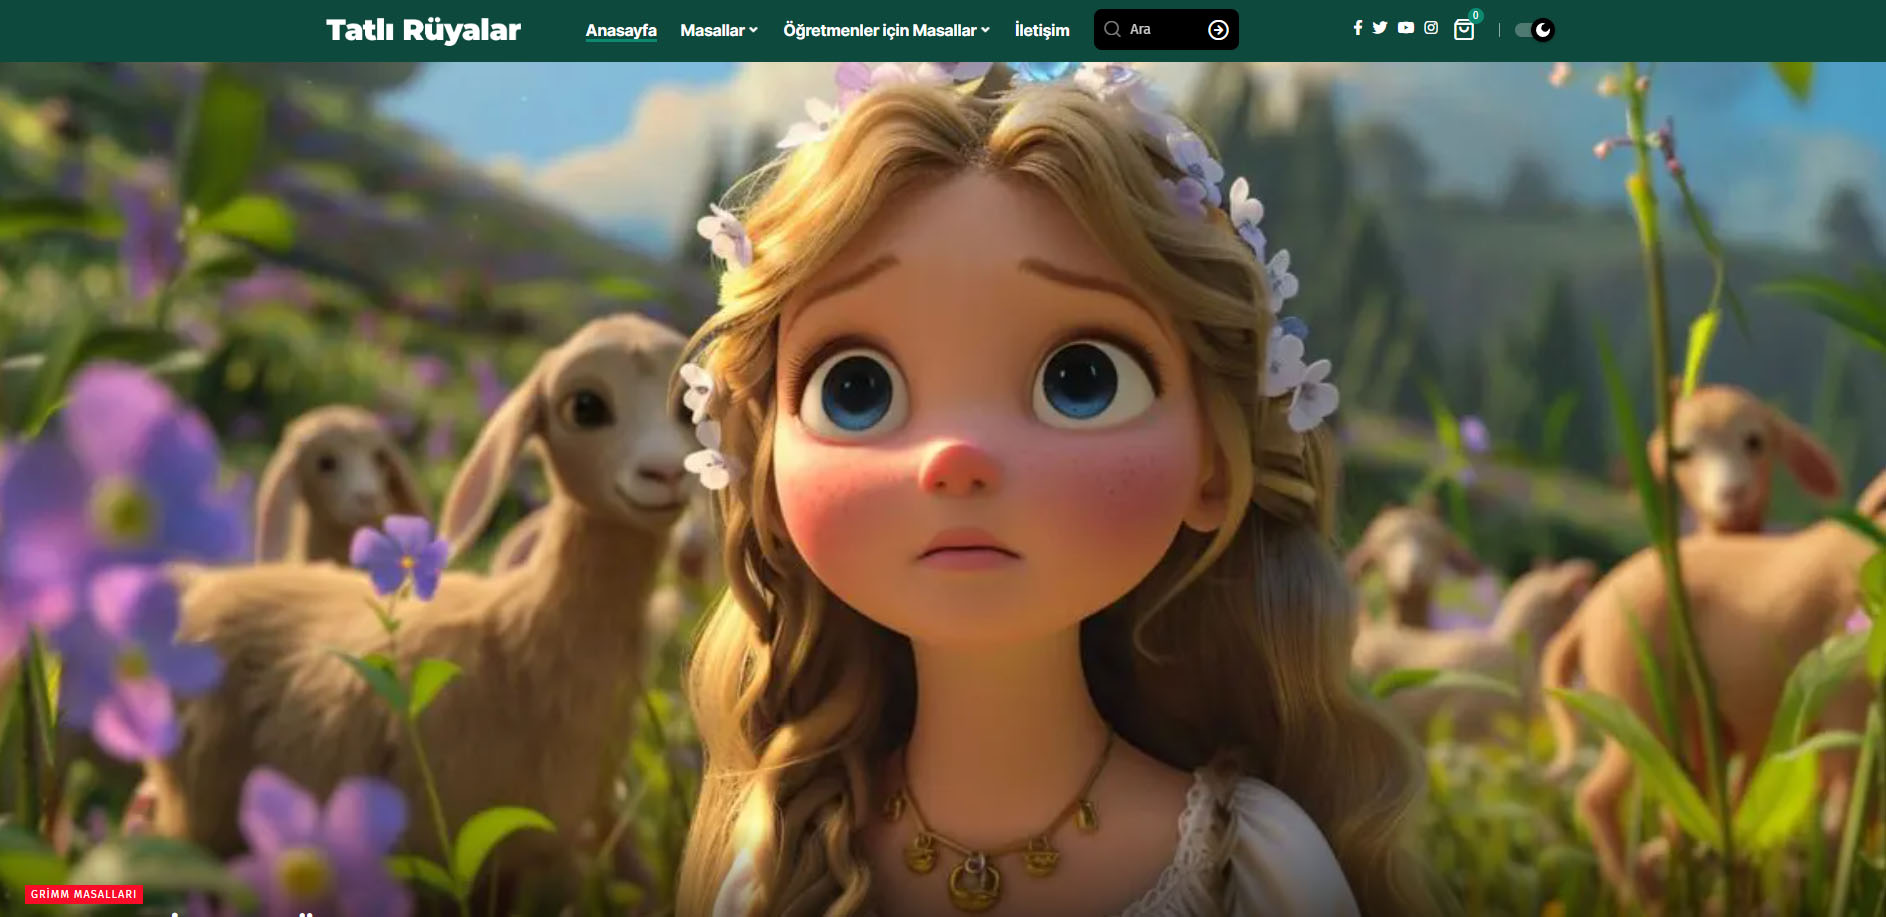1886x917 pixels.
Task: Open the Masallar menu item
Action: click(x=712, y=30)
